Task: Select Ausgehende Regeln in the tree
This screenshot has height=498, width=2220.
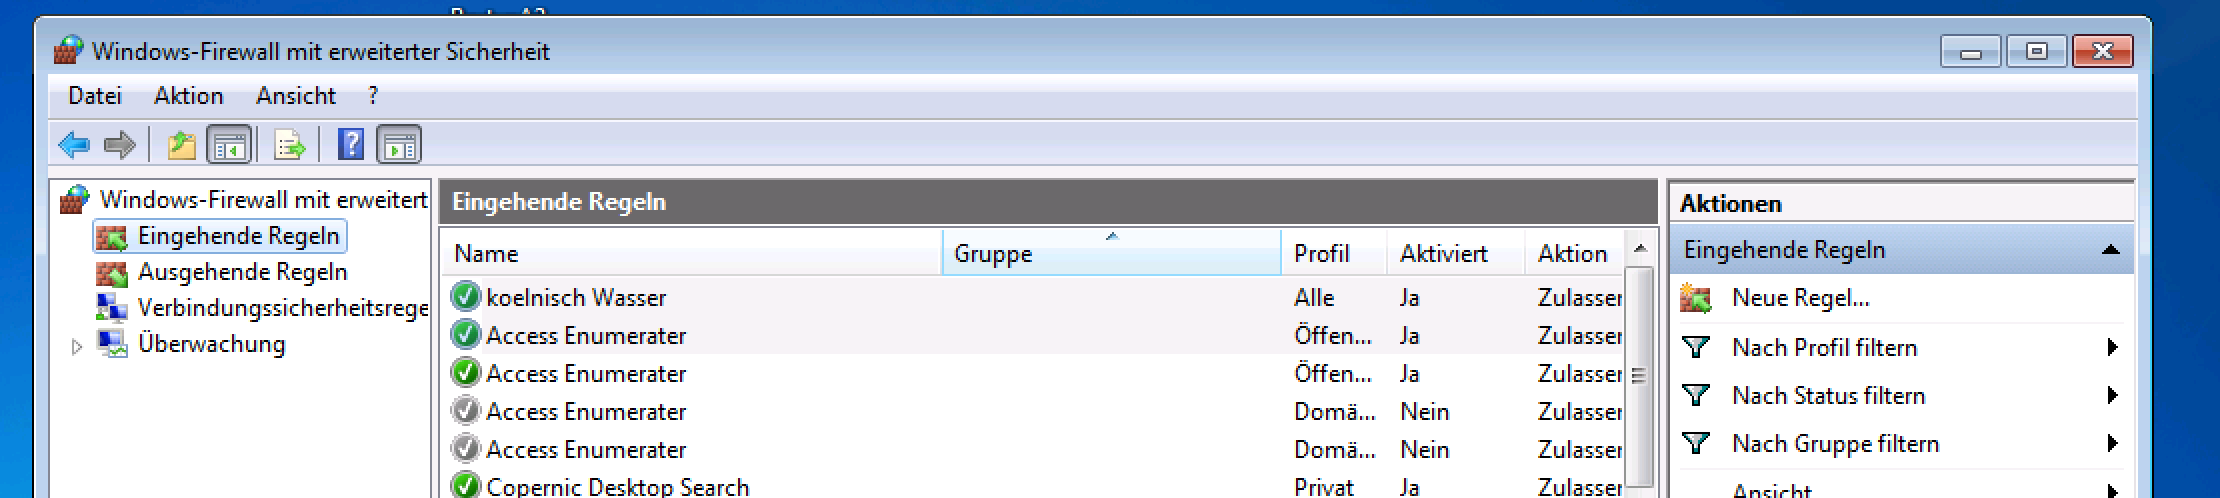Action: pos(242,272)
